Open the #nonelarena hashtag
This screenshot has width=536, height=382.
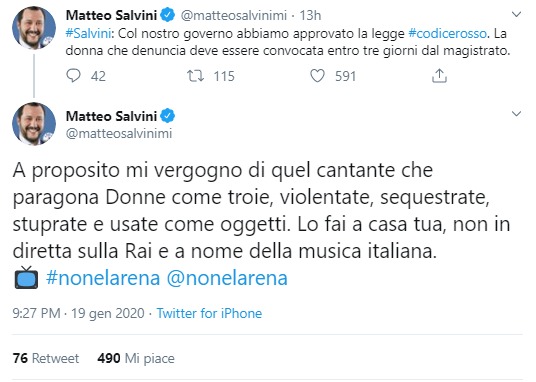point(103,278)
